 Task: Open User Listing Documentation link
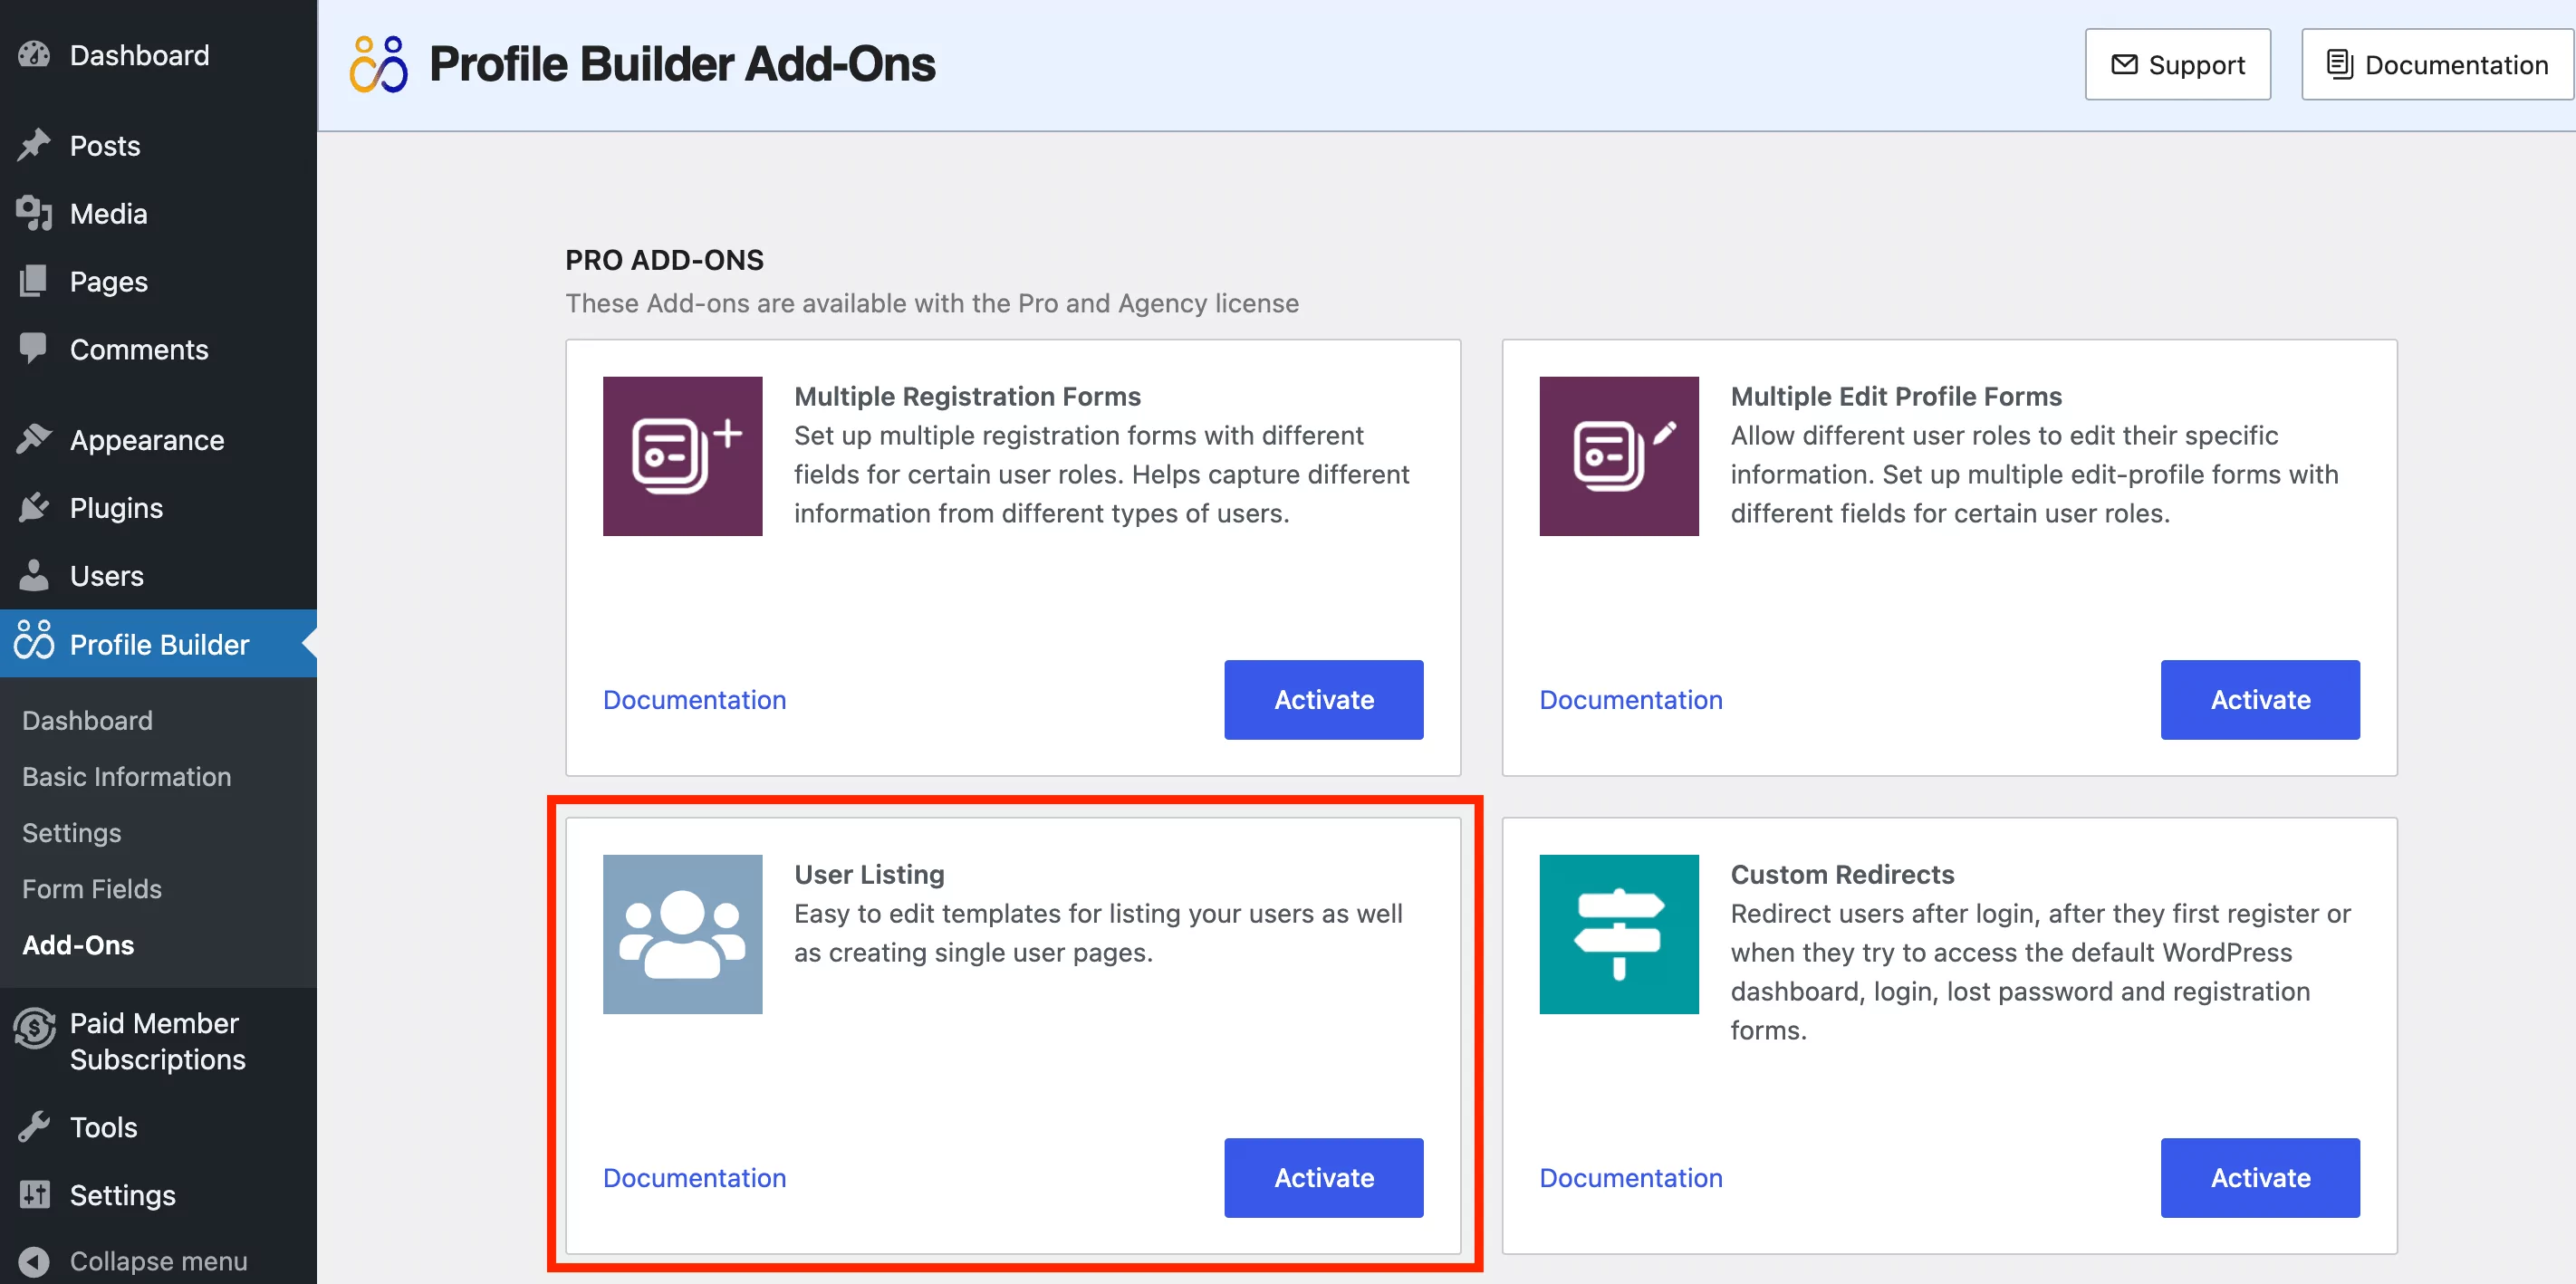coord(694,1177)
